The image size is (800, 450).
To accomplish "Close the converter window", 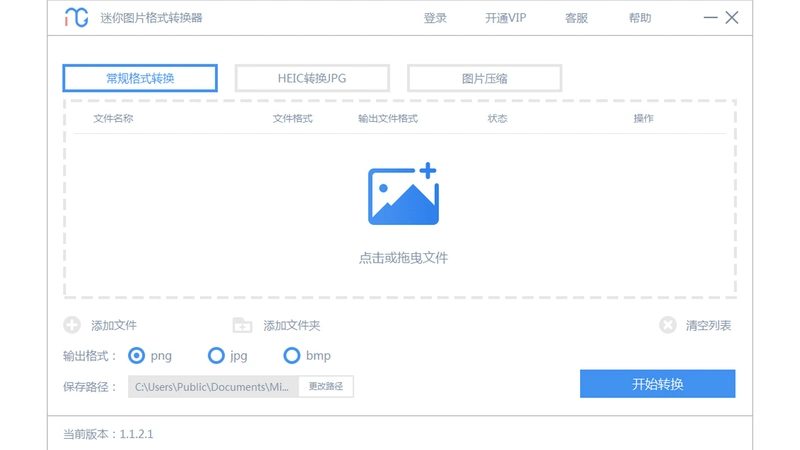I will click(732, 18).
